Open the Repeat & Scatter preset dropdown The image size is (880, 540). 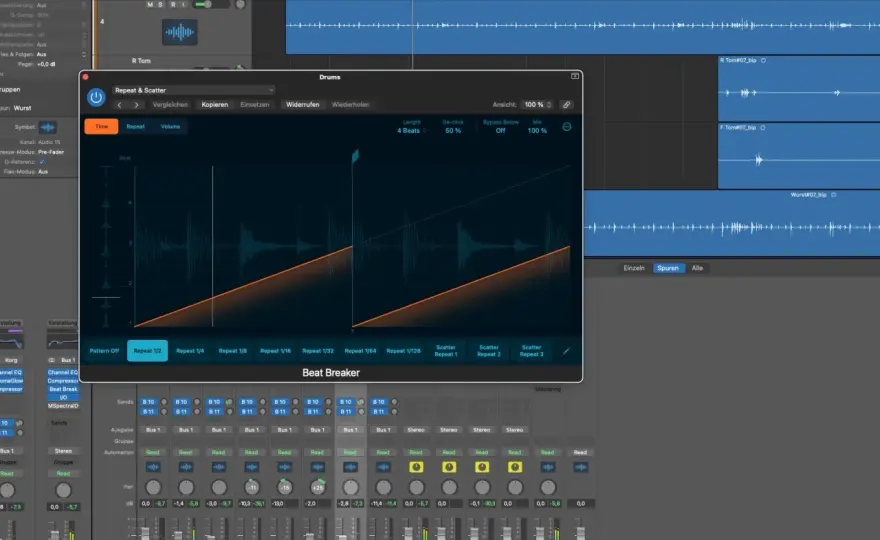point(194,90)
